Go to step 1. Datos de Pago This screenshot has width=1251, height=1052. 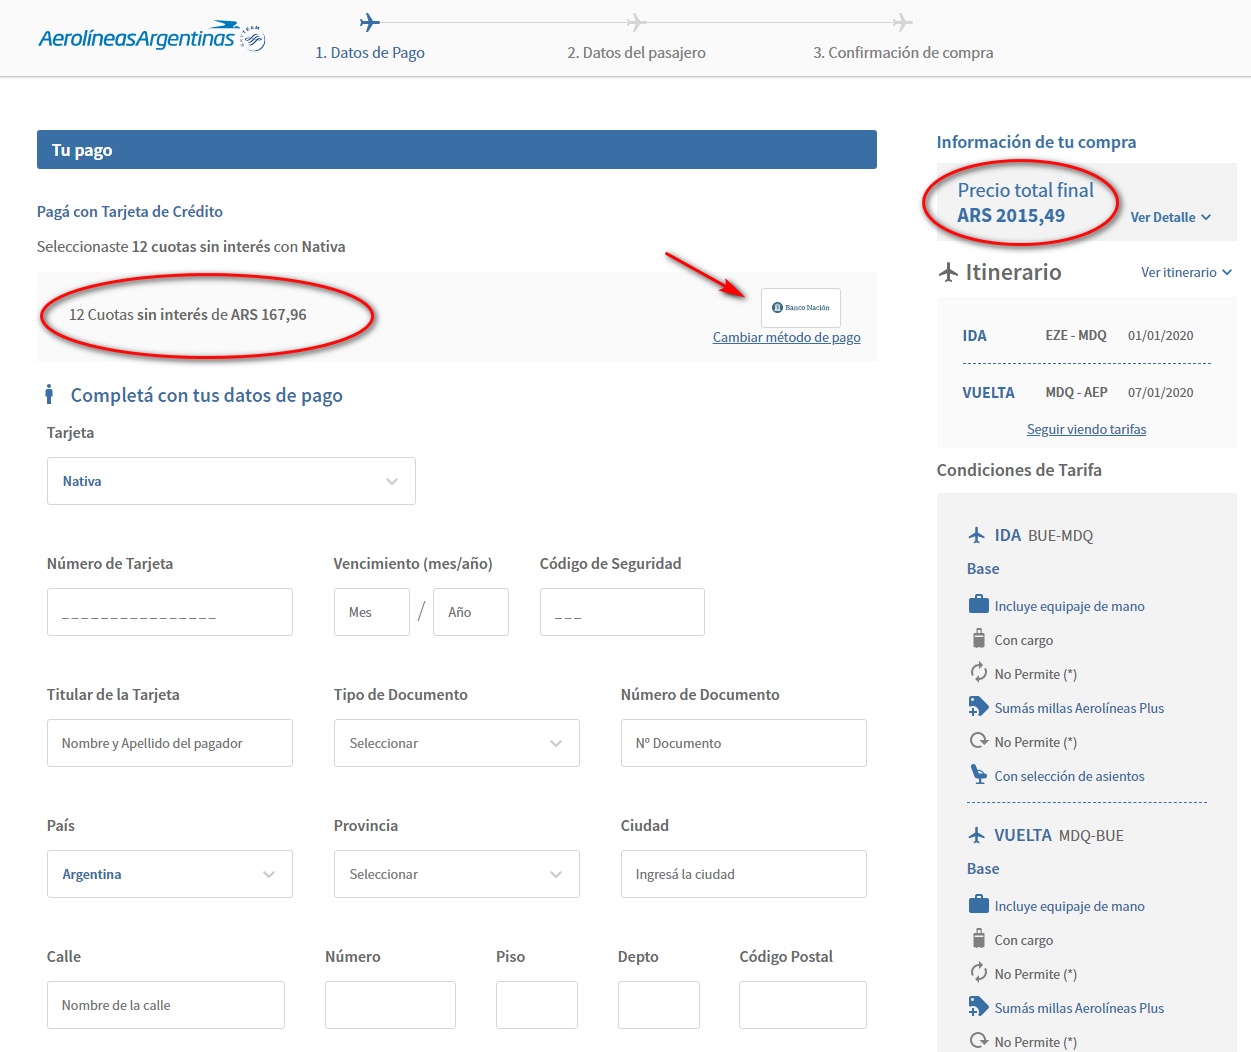(x=370, y=53)
